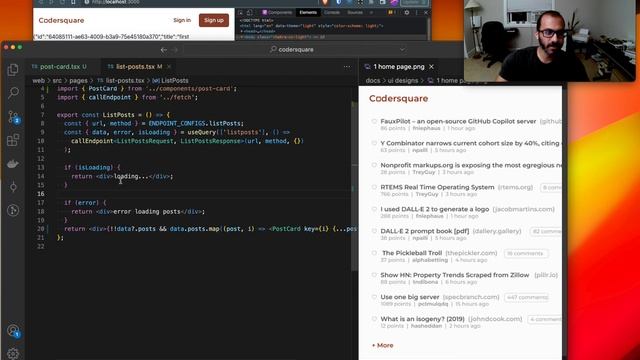Screen dimensions: 640x360
Task: Open DevTools Sources tab
Action: click(x=355, y=13)
